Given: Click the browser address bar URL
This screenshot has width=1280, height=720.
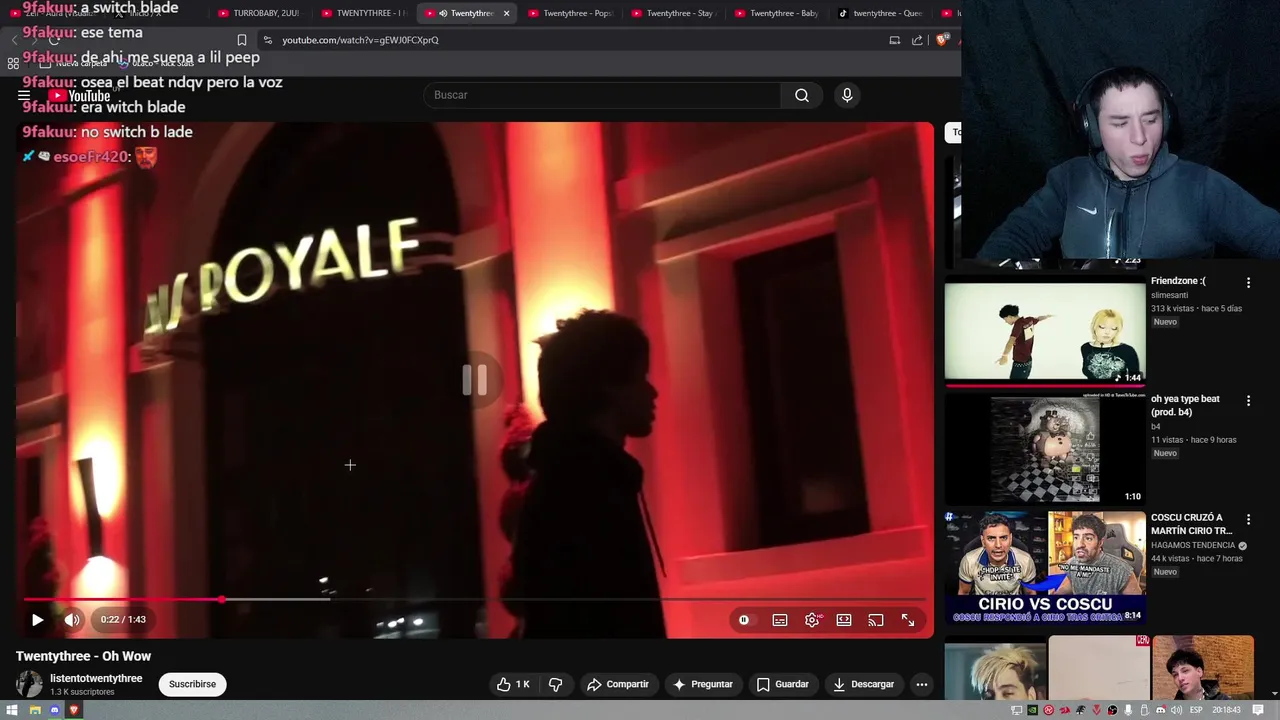Looking at the screenshot, I should [360, 40].
